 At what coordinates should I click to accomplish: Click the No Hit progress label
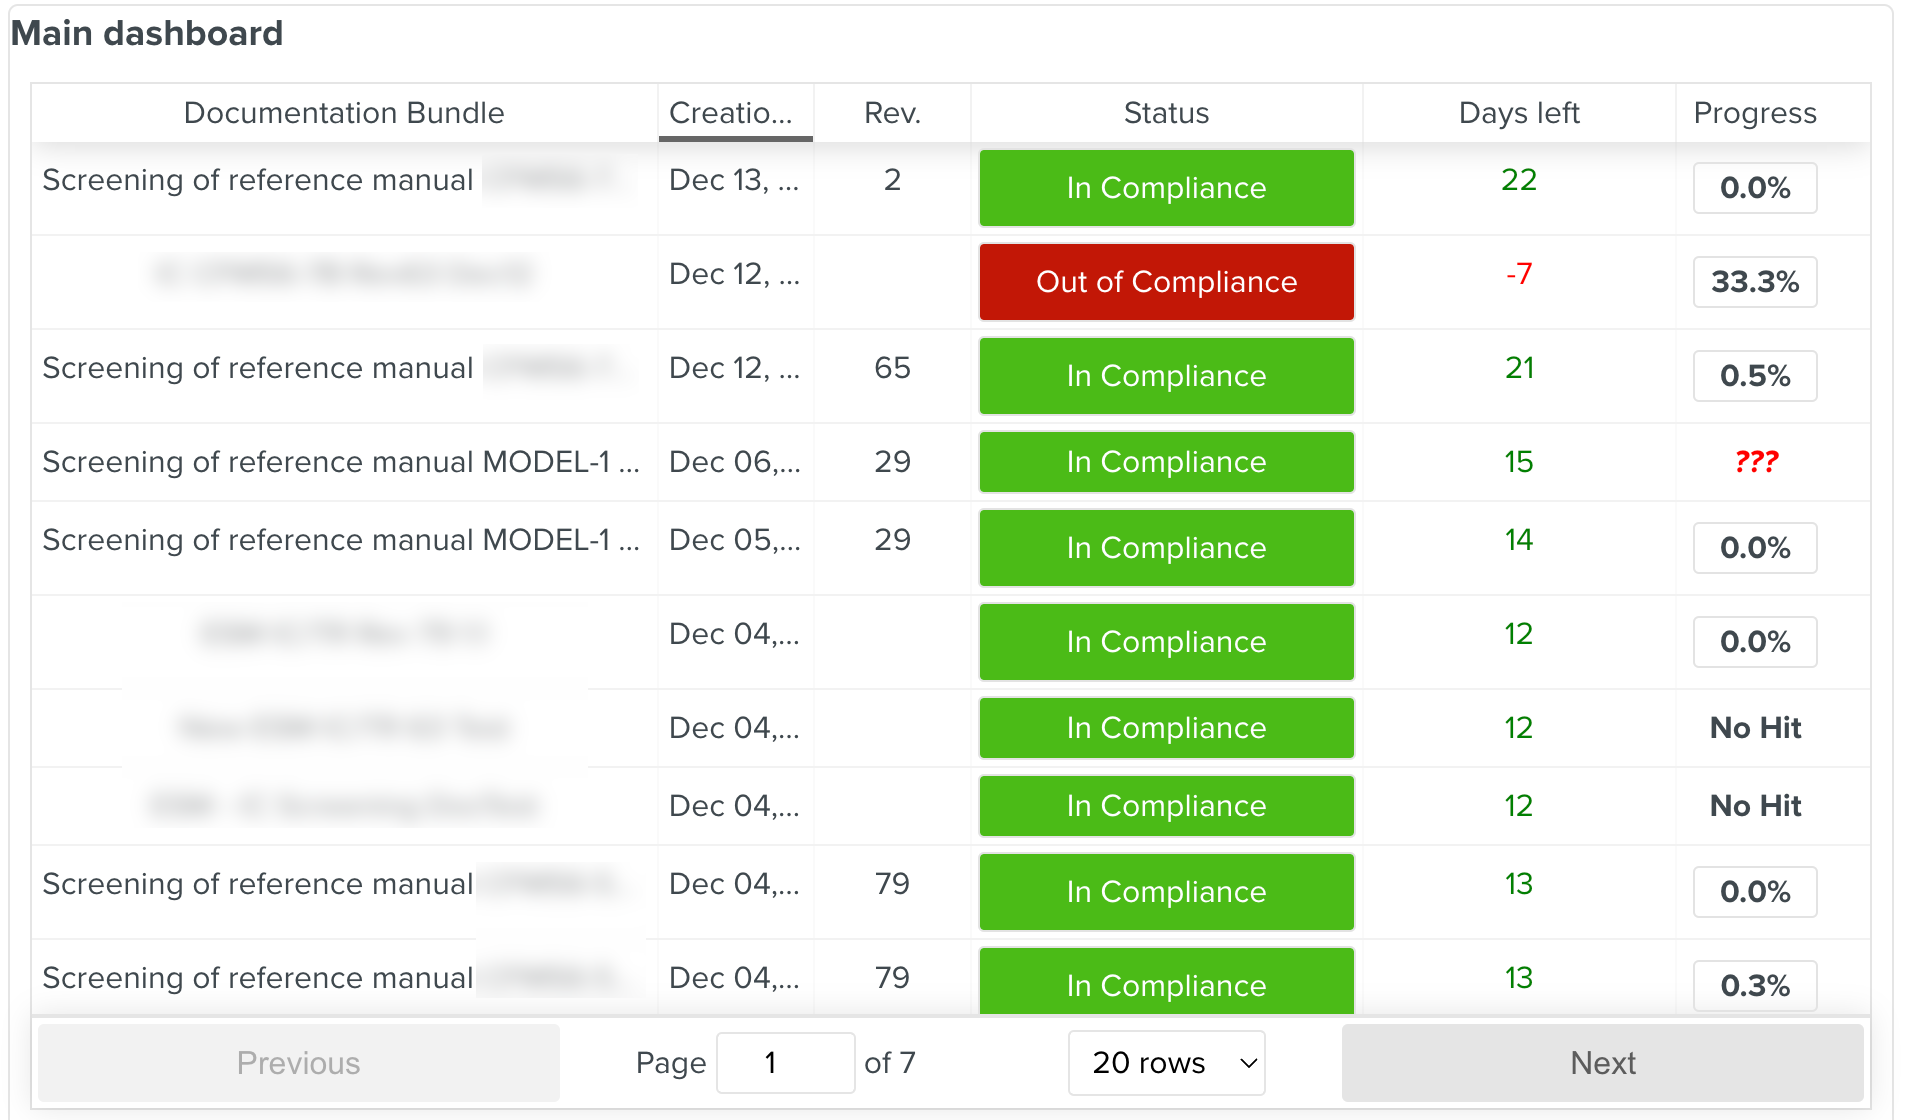(x=1754, y=728)
